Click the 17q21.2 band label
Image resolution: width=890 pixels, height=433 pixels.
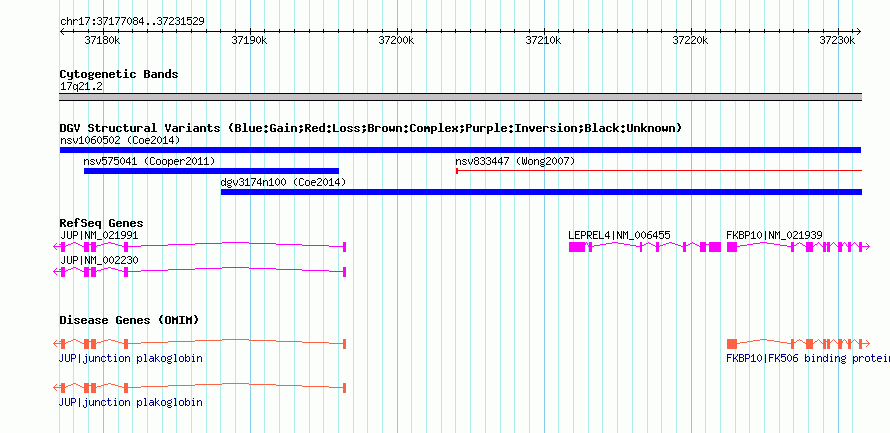[x=81, y=87]
